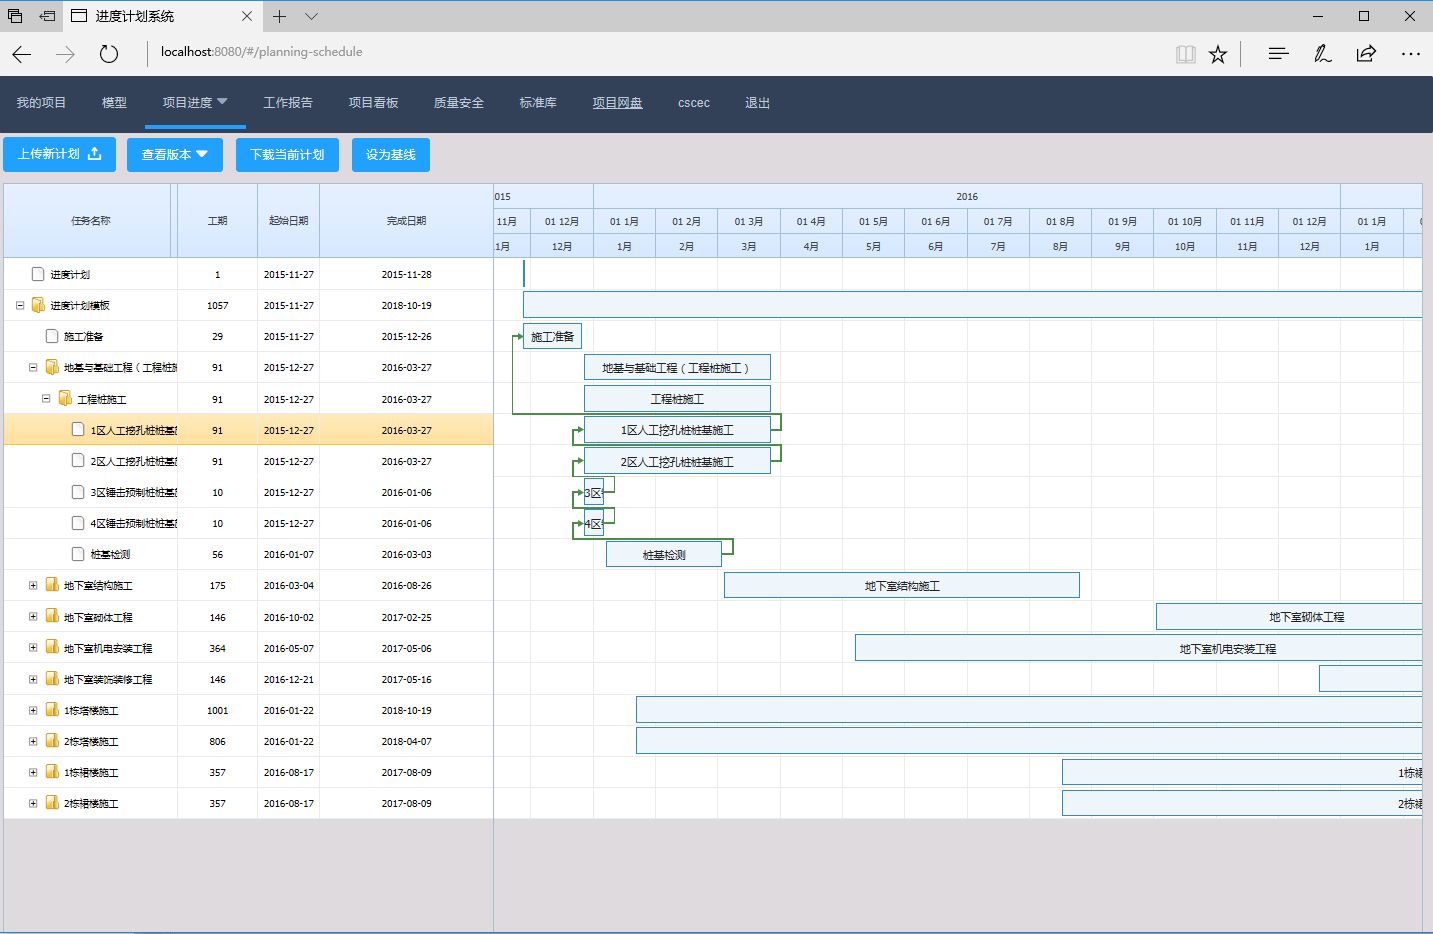Viewport: 1433px width, 934px height.
Task: Open the browser more options ellipsis
Action: click(x=1410, y=54)
